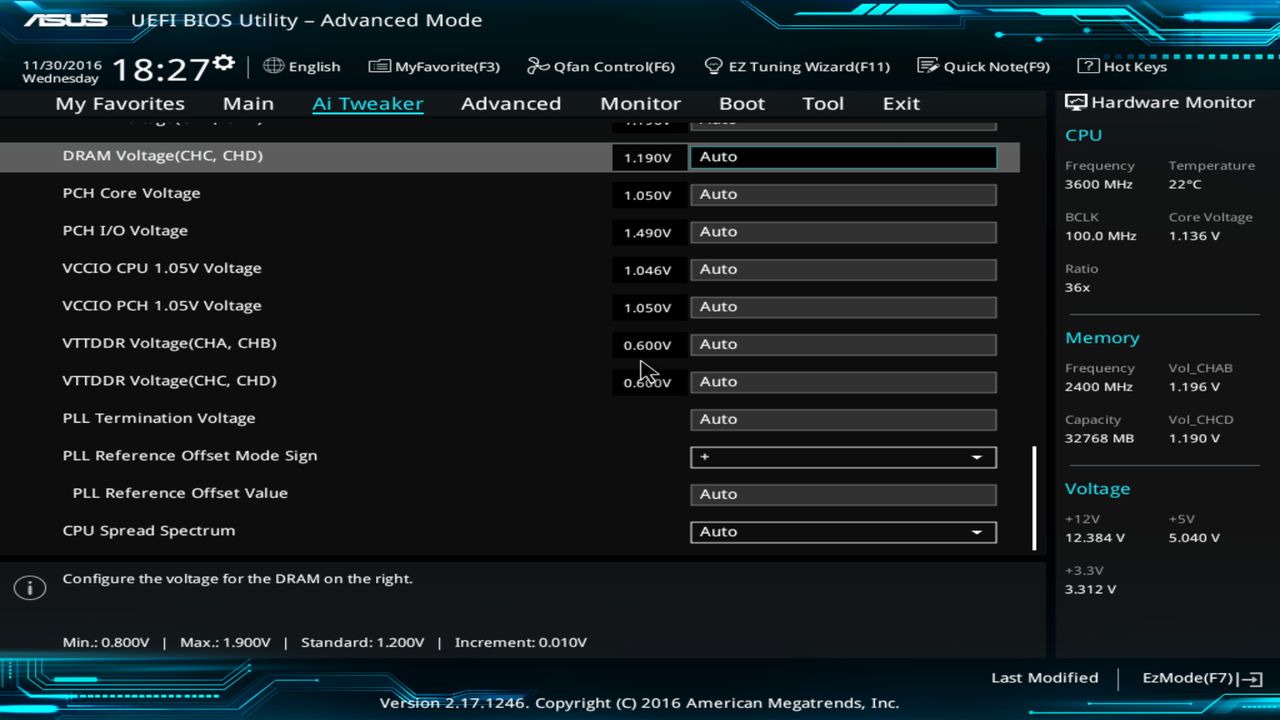Expand the DRAM Voltage(CHC, CHD) Auto selector
This screenshot has height=720, width=1280.
[842, 156]
